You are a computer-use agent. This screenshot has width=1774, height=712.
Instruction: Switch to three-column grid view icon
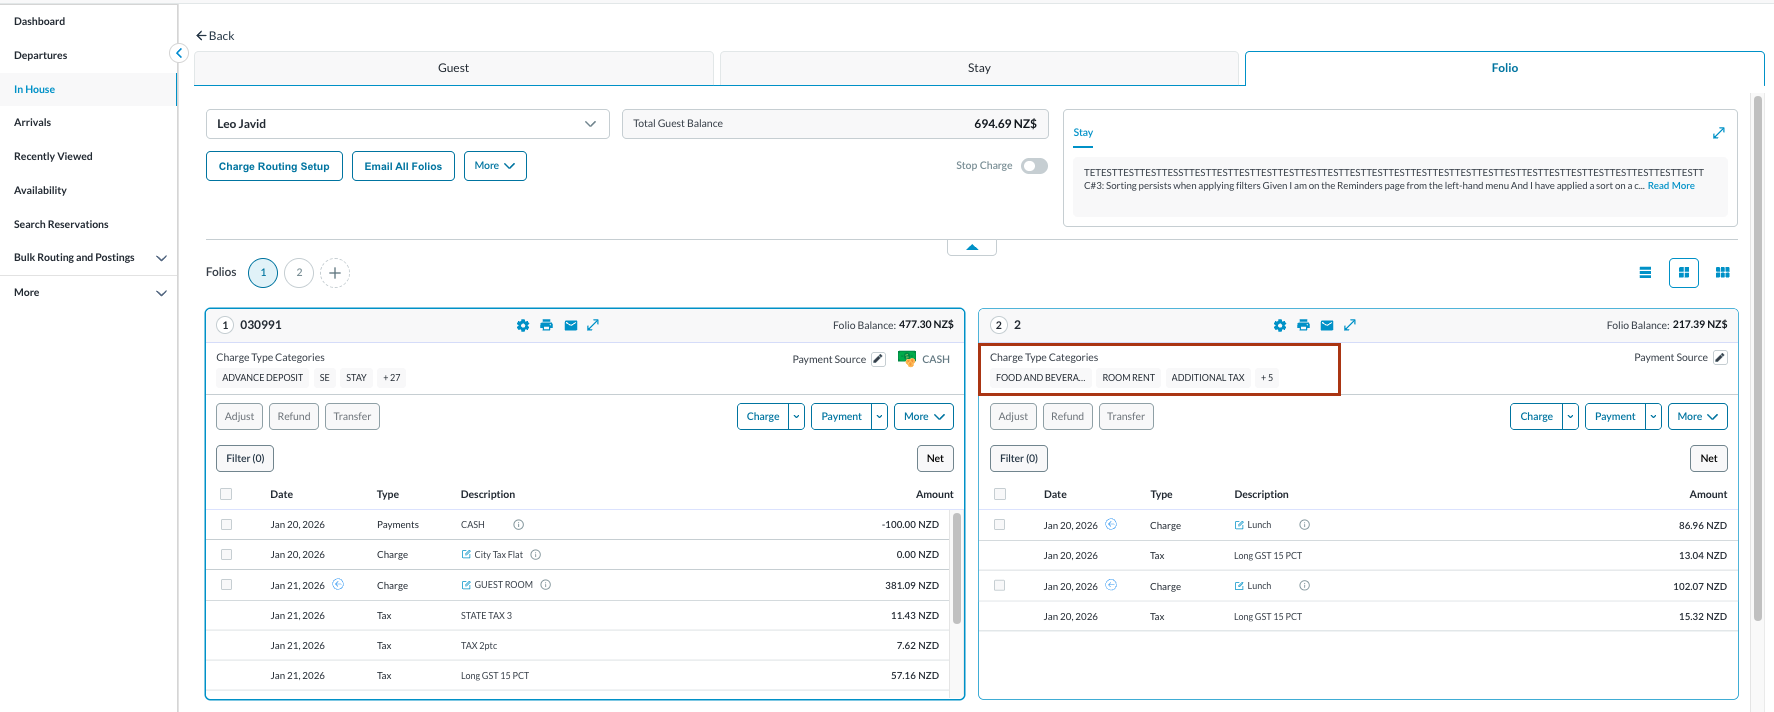tap(1722, 273)
